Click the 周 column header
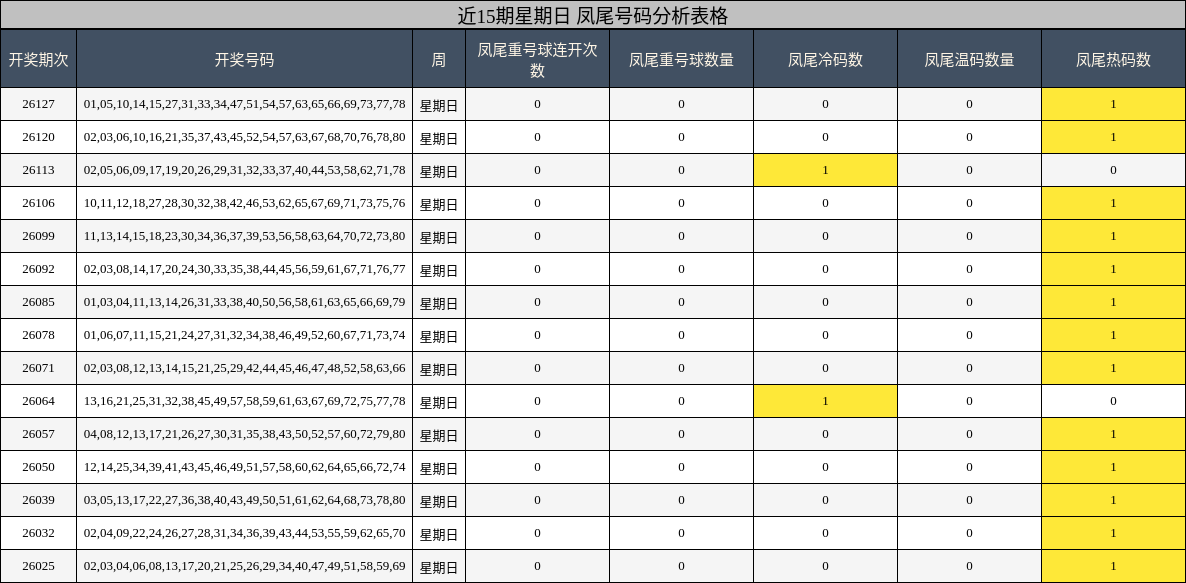This screenshot has width=1186, height=583. click(x=439, y=59)
